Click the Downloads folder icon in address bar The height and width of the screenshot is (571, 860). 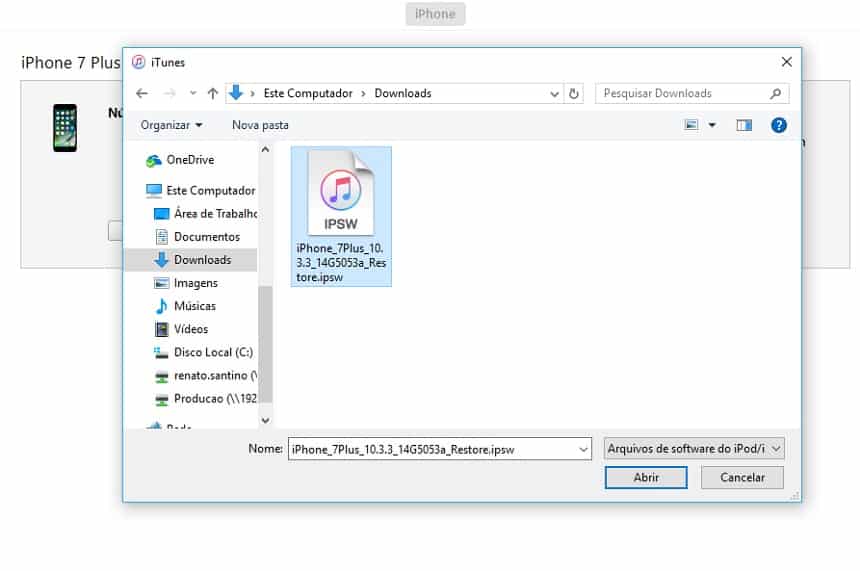coord(236,93)
